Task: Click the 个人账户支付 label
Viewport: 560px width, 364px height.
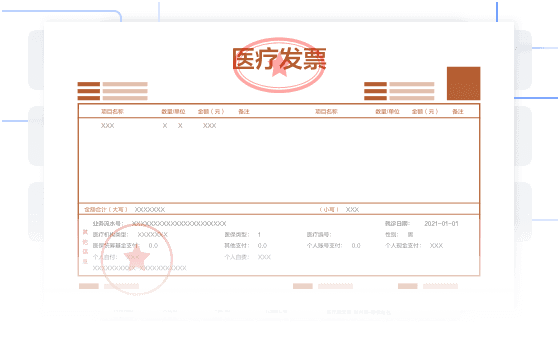Action: coord(324,246)
